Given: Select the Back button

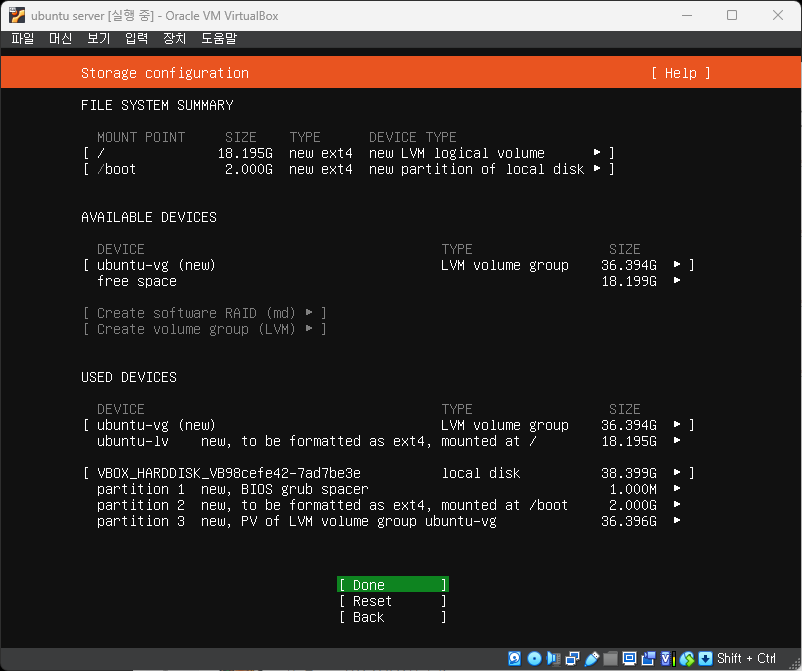Looking at the screenshot, I should (393, 617).
